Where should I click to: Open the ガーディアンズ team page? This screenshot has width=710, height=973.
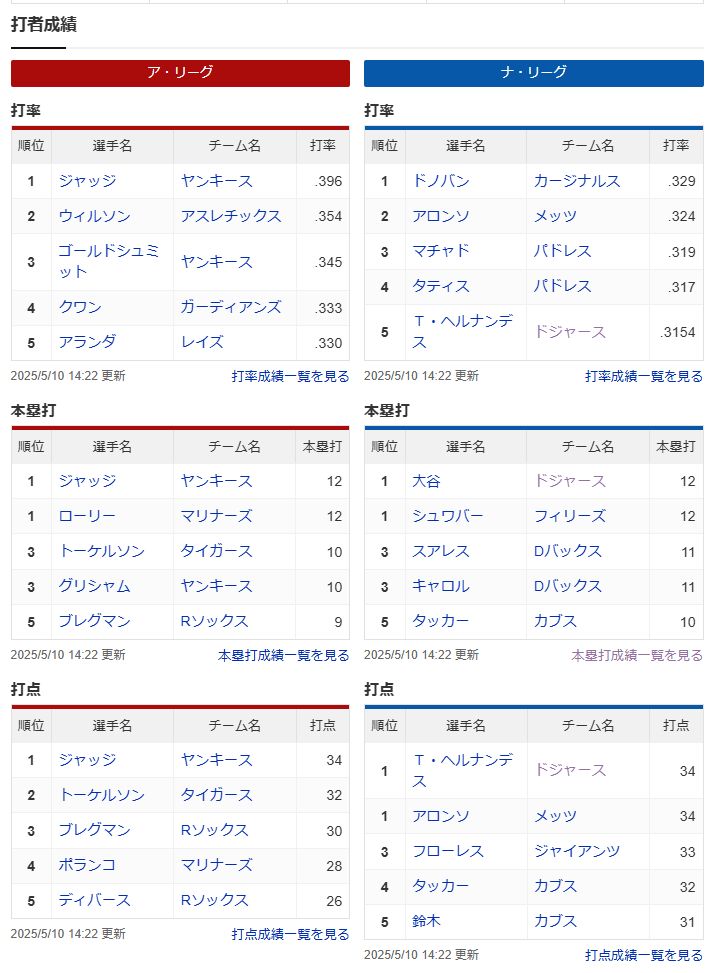click(x=231, y=307)
